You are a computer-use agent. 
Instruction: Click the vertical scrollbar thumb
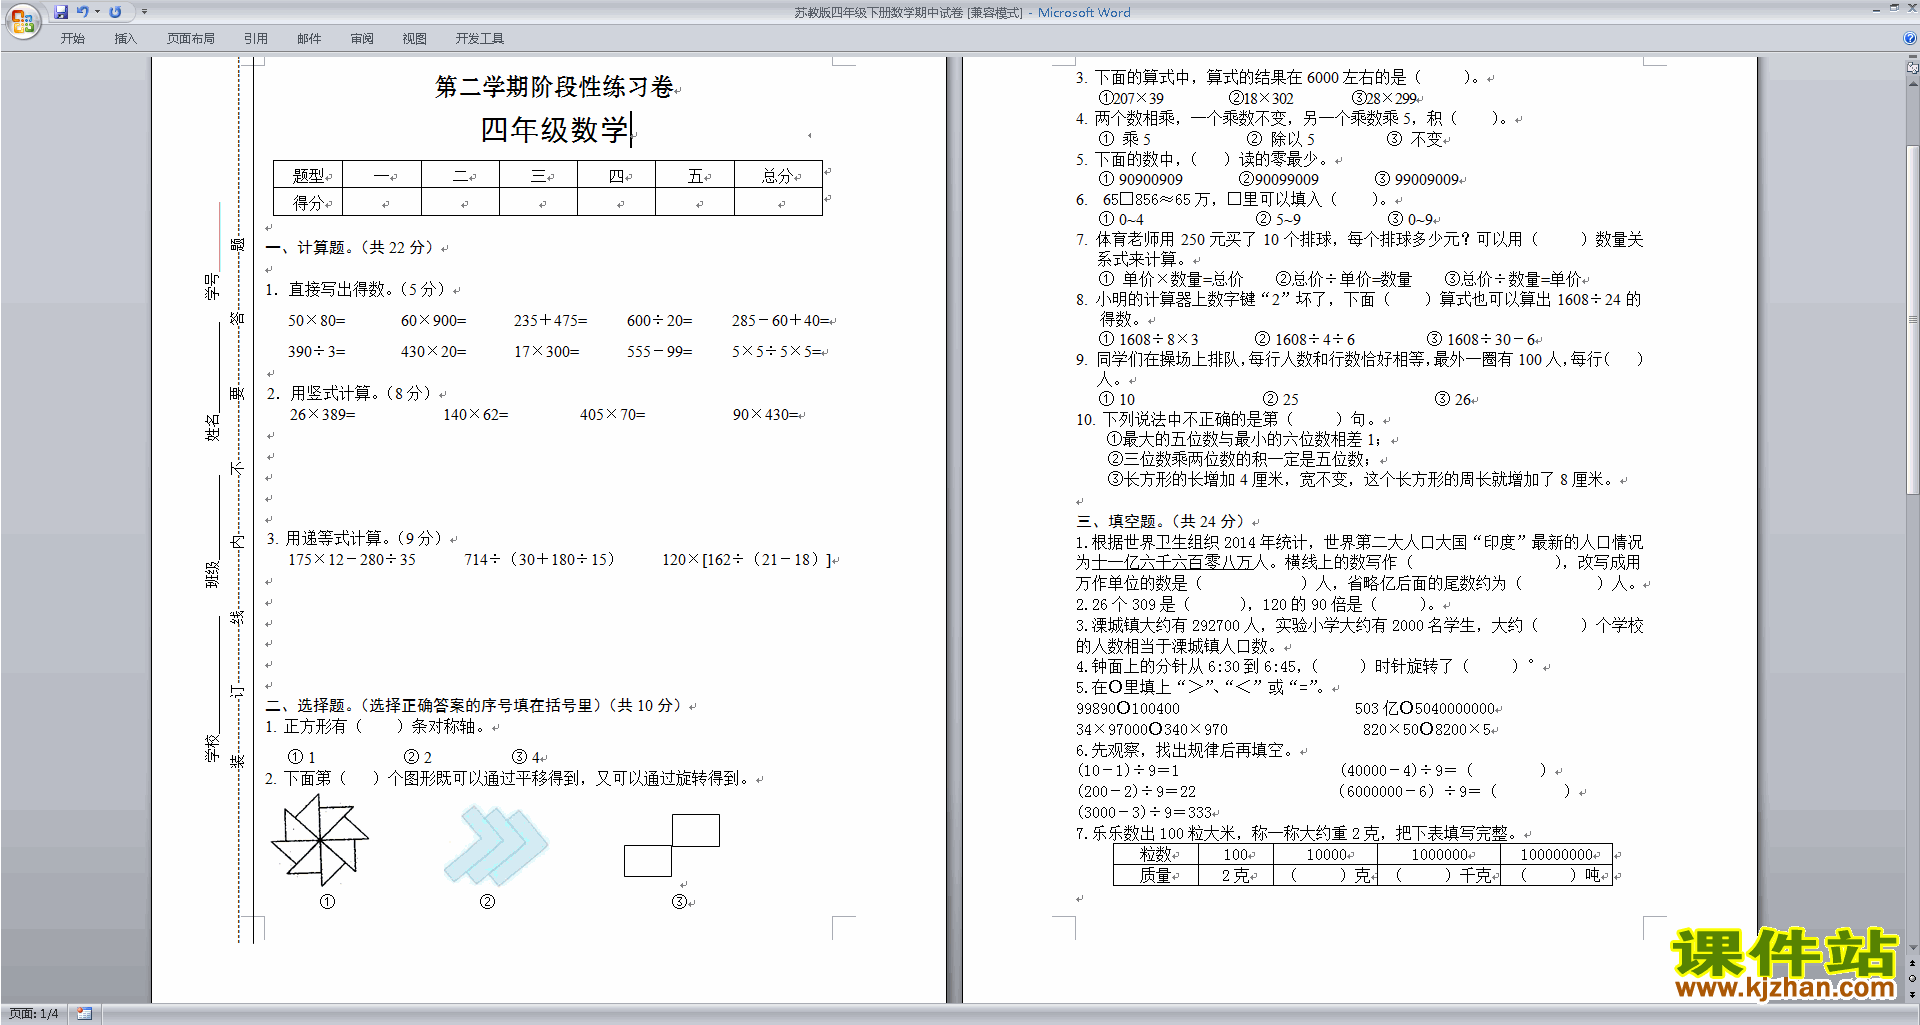point(1913,319)
